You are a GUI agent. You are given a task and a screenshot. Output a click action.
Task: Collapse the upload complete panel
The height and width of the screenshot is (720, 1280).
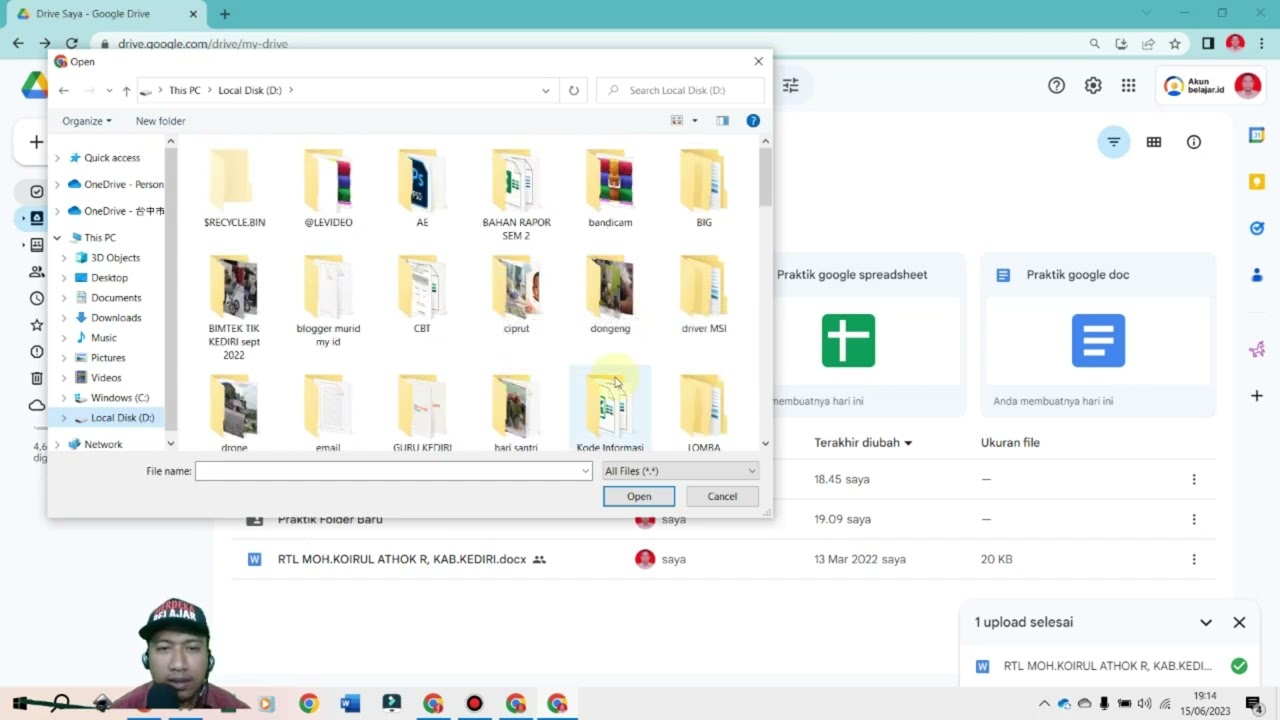click(1206, 622)
